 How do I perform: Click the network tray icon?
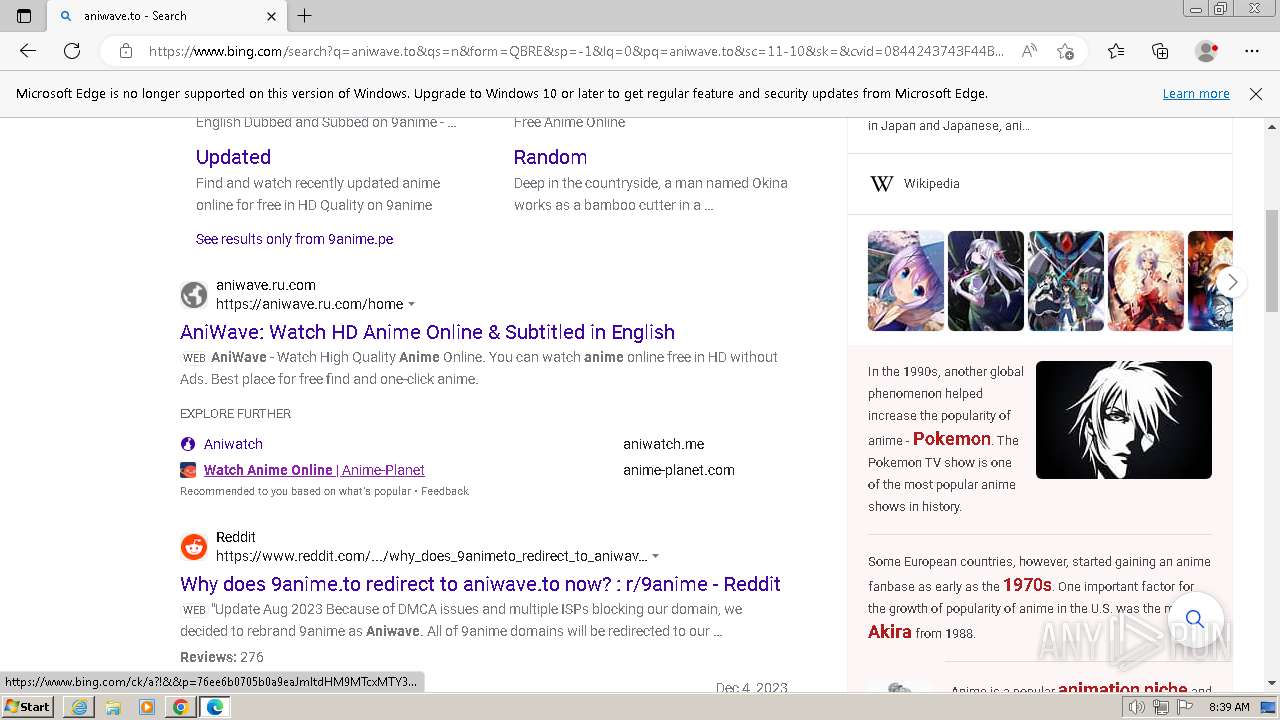1161,707
